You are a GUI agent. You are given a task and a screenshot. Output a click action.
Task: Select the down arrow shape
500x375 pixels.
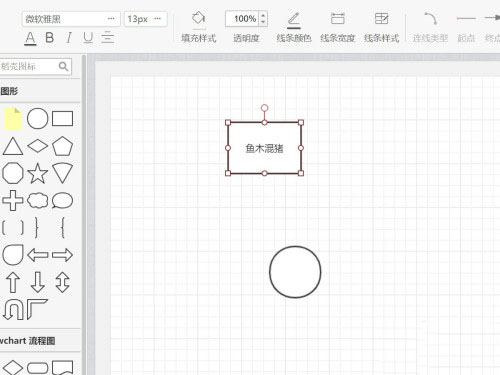[x=37, y=282]
